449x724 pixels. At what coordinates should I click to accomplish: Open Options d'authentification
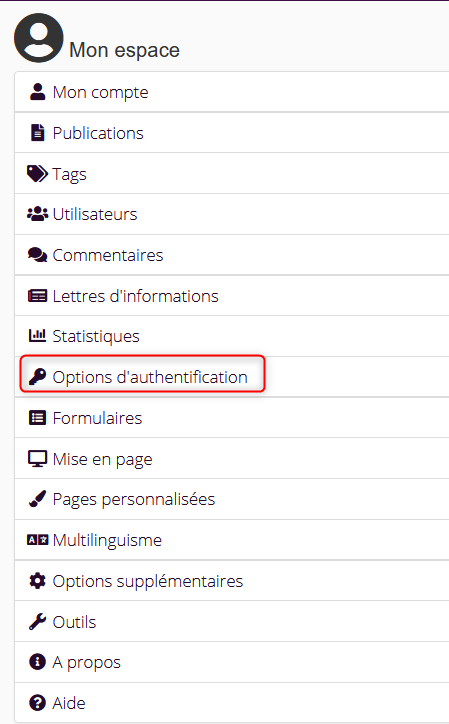pos(232,377)
